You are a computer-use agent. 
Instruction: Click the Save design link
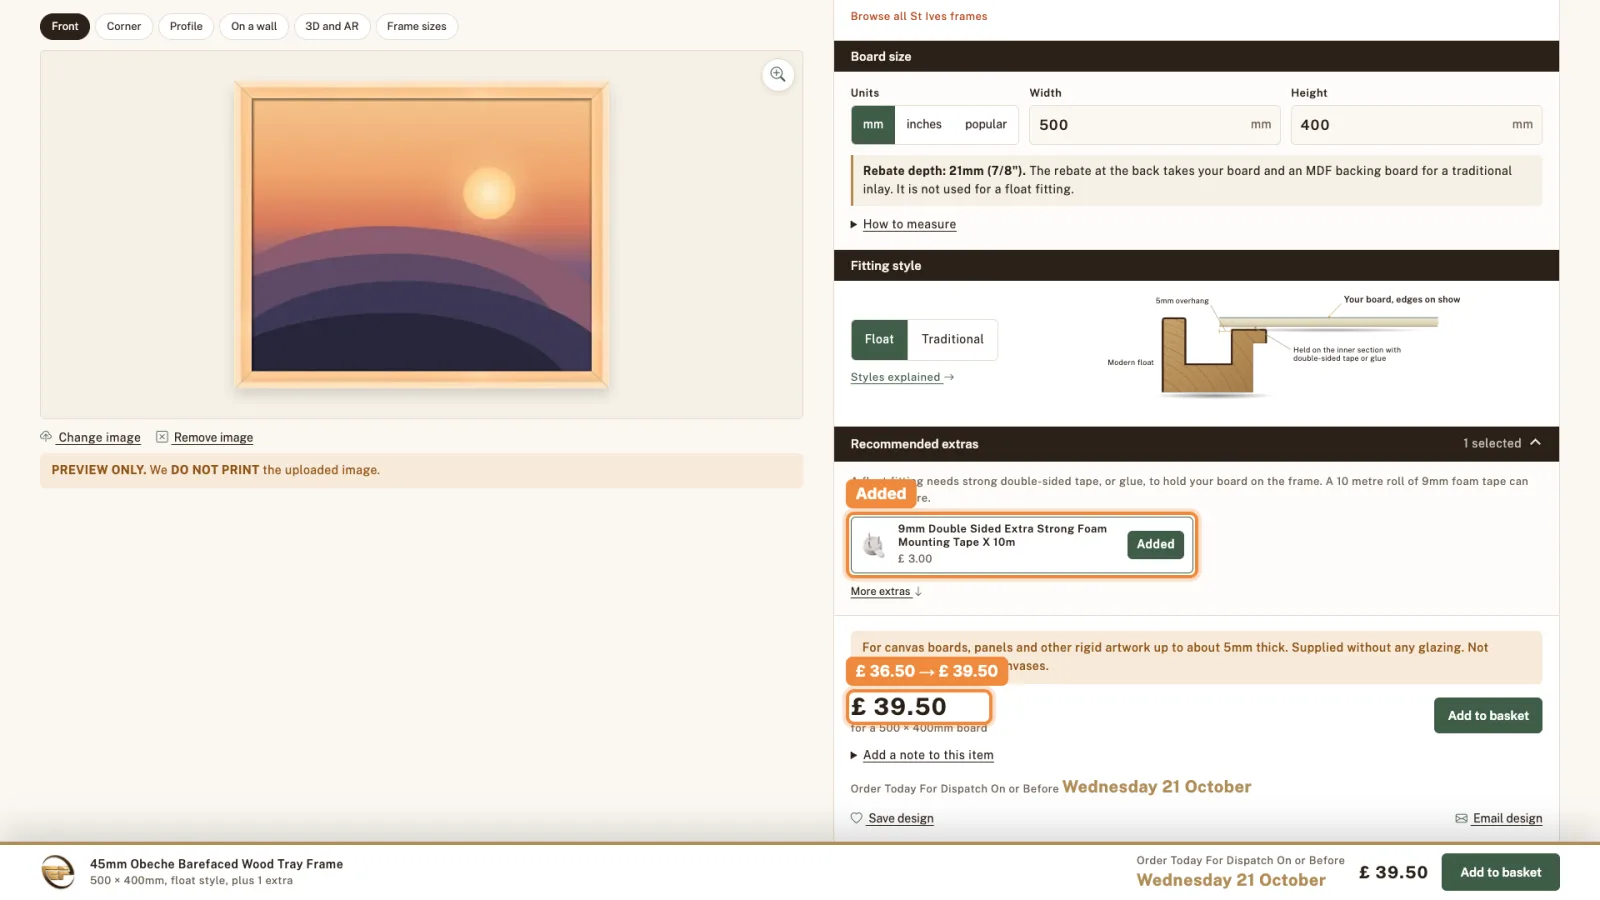click(x=901, y=818)
